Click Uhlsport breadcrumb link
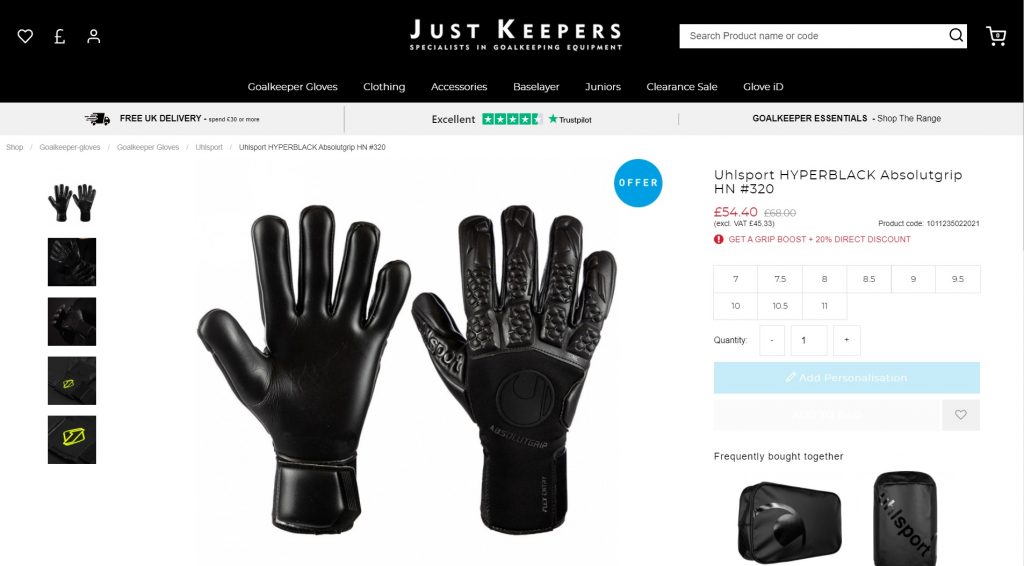Viewport: 1024px width, 566px height. tap(209, 148)
